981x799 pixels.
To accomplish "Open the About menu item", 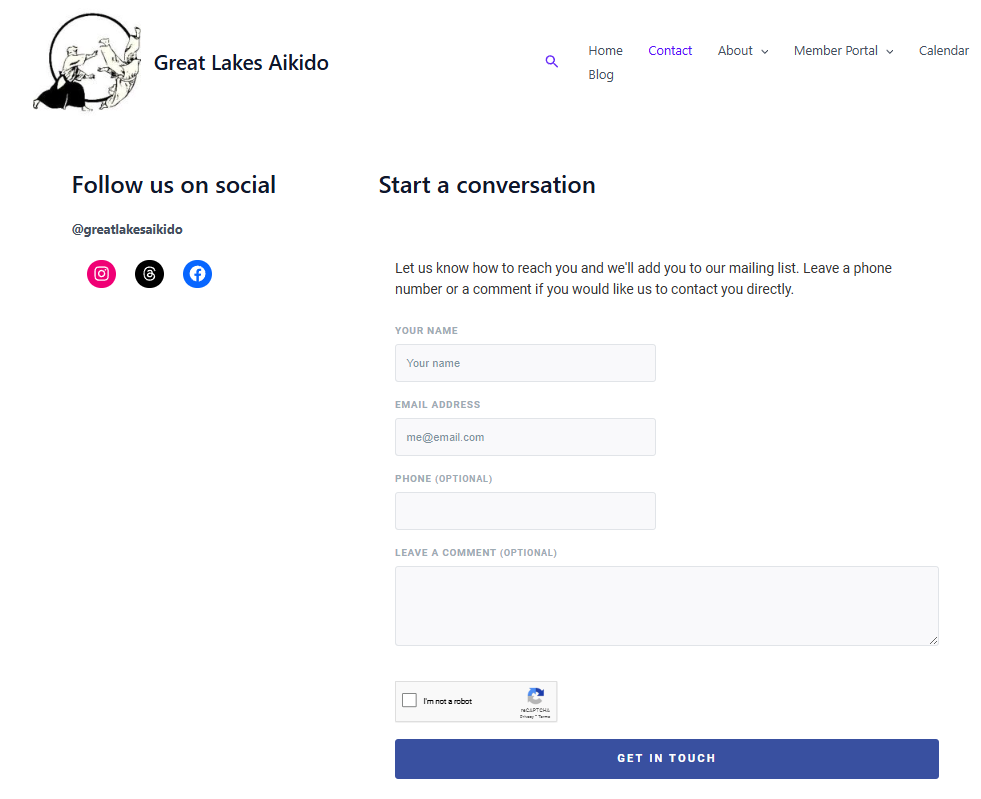I will (x=735, y=51).
